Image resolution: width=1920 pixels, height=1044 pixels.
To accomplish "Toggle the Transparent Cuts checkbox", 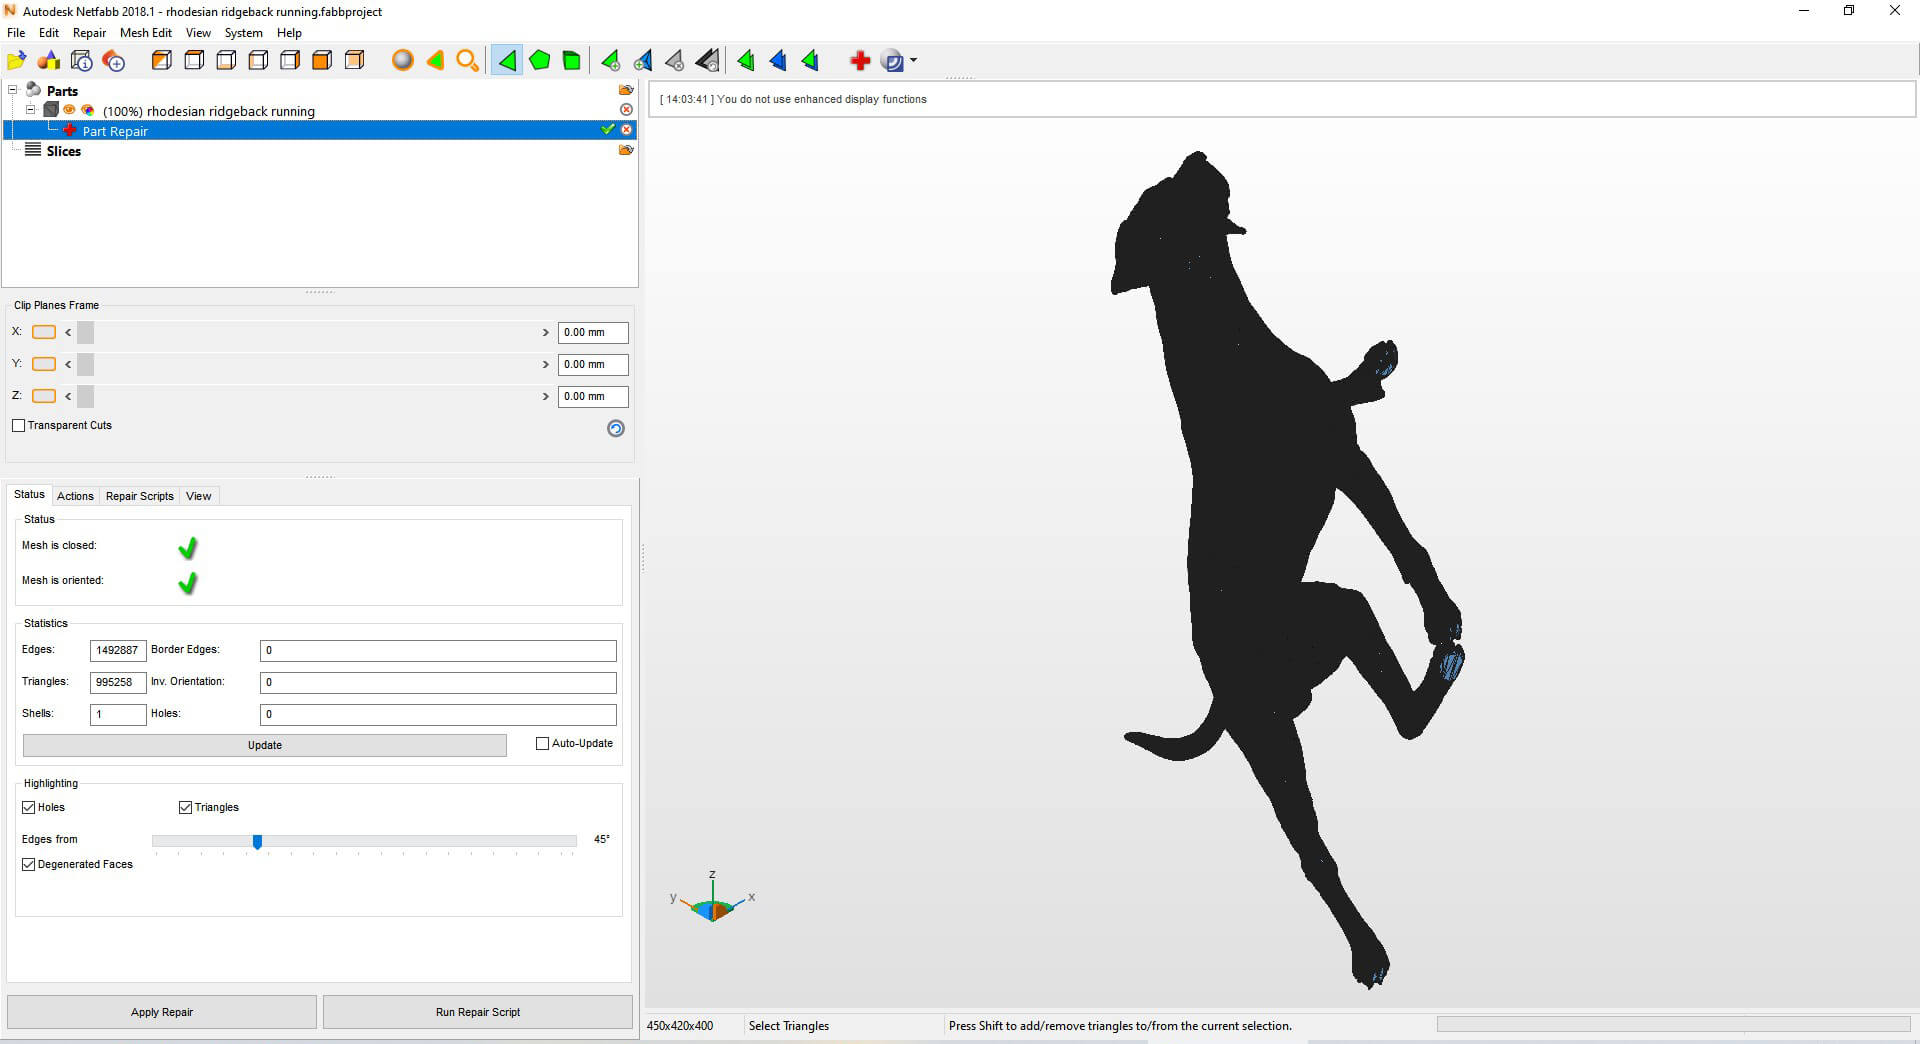I will tap(18, 425).
